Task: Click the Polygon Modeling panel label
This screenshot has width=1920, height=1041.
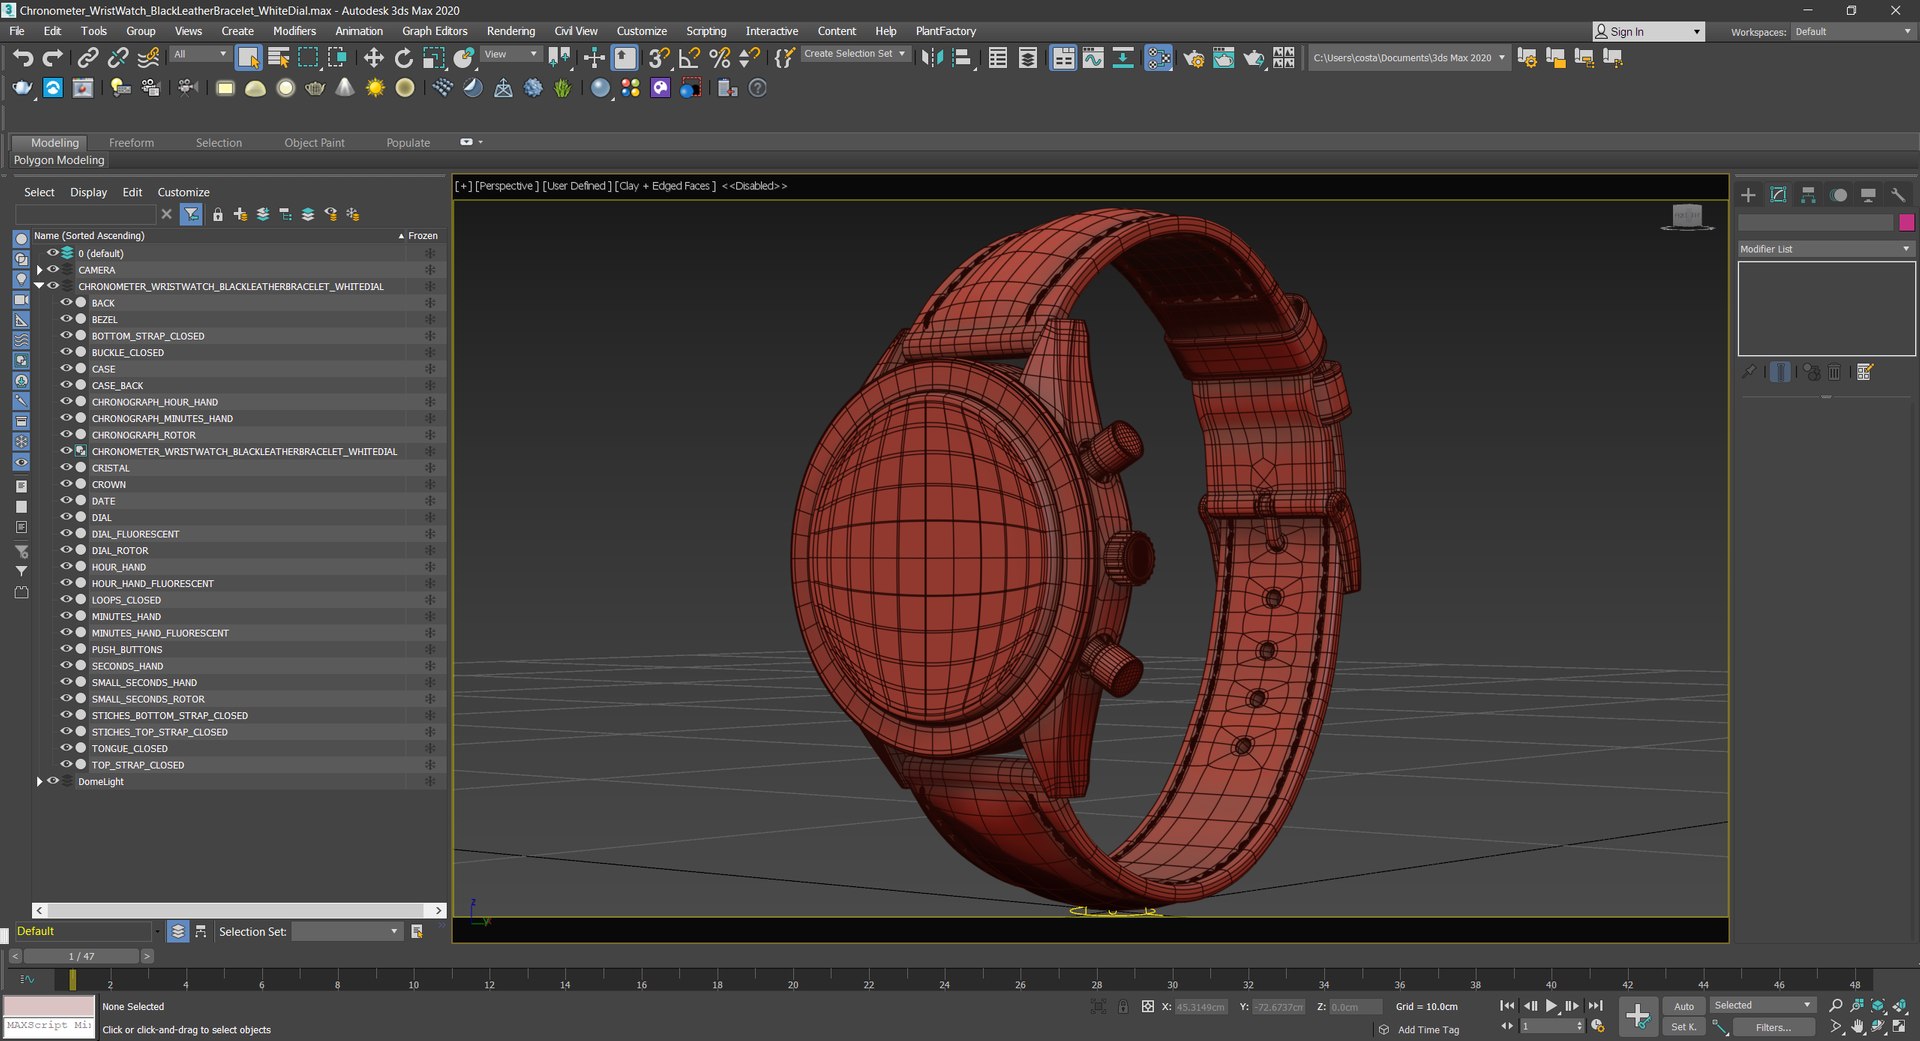Action: coord(59,160)
